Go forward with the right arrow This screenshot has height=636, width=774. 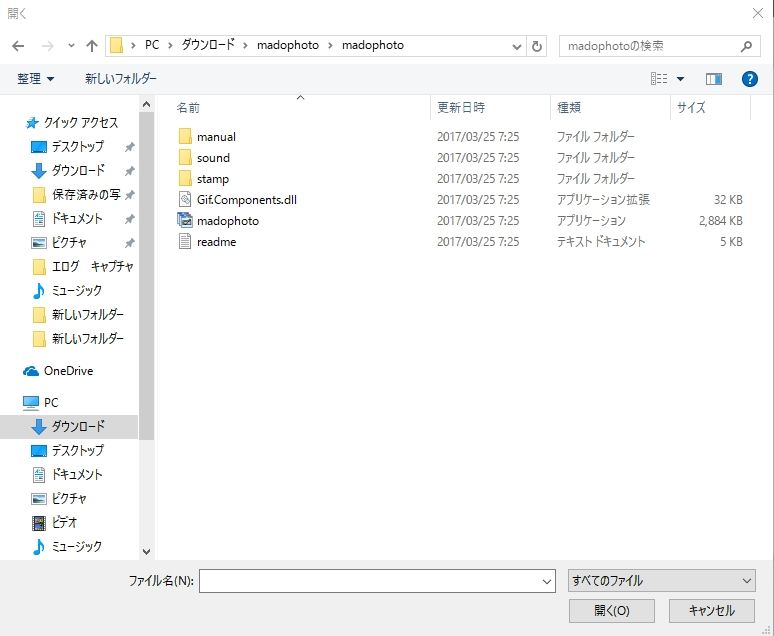[47, 46]
